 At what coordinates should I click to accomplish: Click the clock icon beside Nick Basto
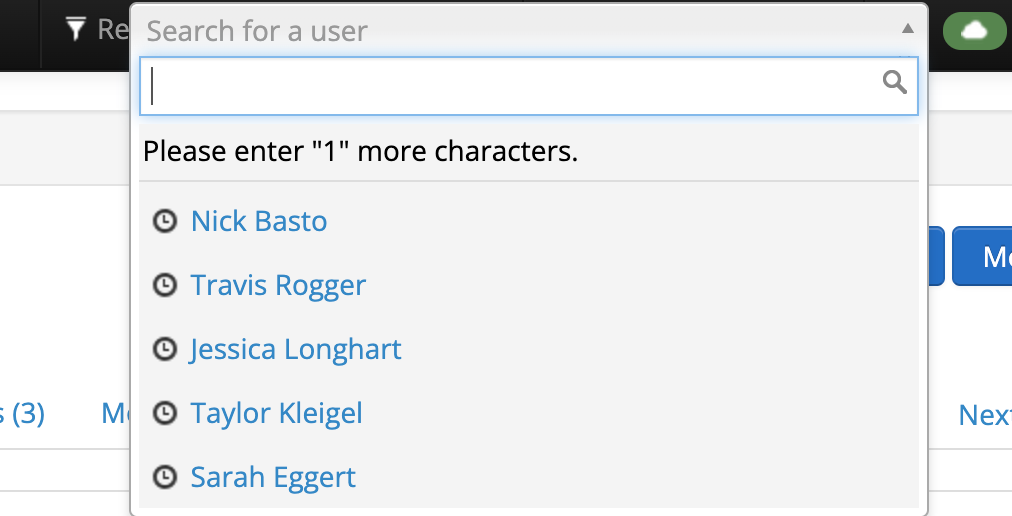click(165, 222)
